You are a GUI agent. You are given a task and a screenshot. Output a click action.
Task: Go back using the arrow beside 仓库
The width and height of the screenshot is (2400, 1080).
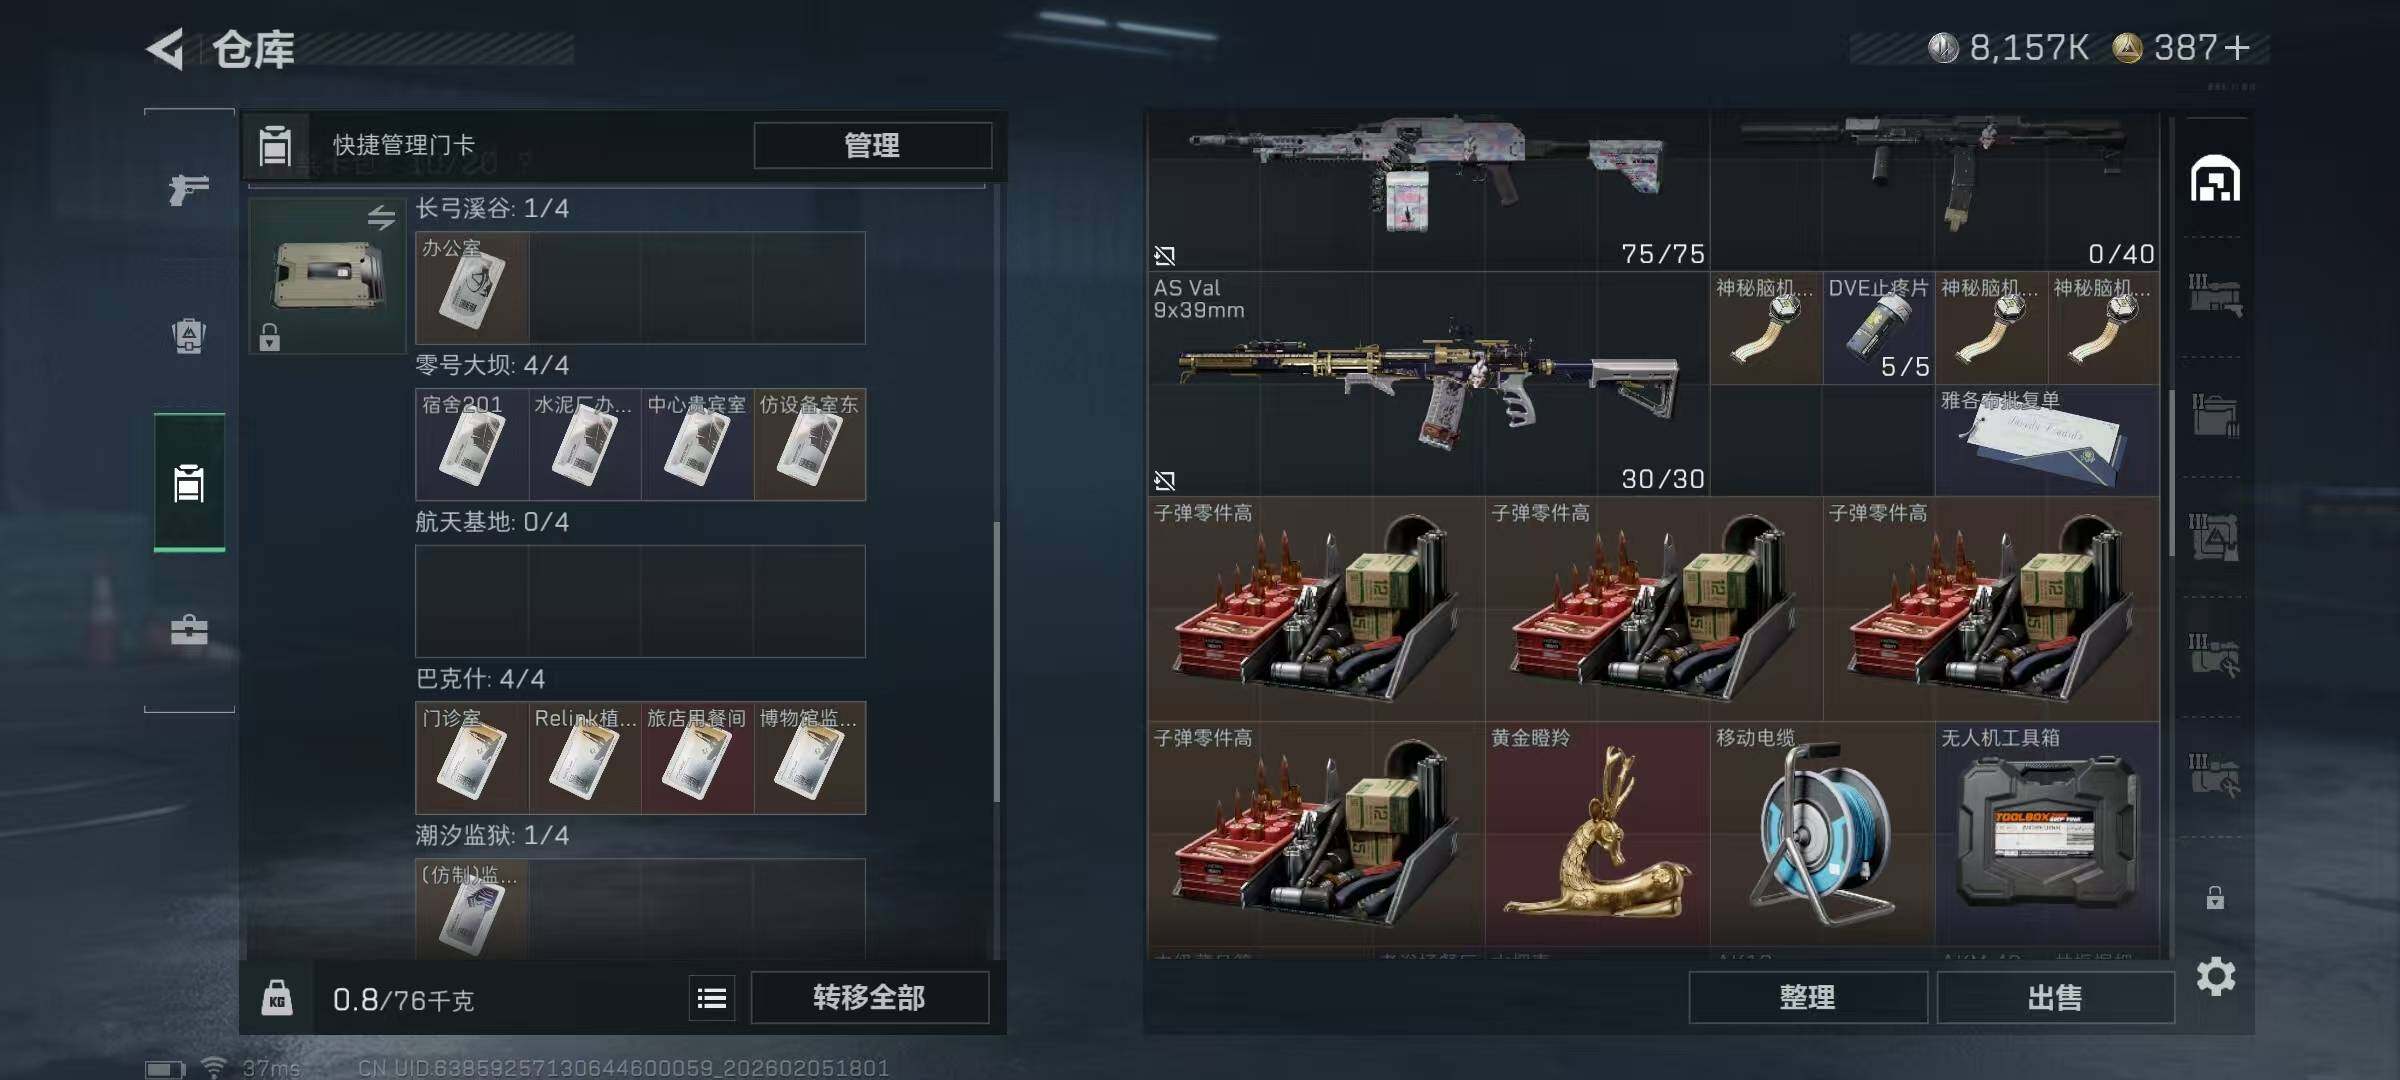point(166,49)
